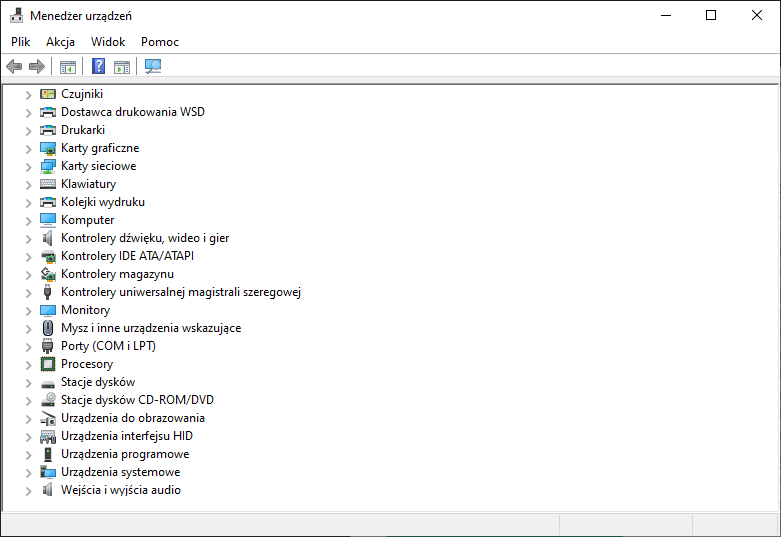This screenshot has width=781, height=538.
Task: Expand Karty sieciowe chevron
Action: (x=28, y=166)
